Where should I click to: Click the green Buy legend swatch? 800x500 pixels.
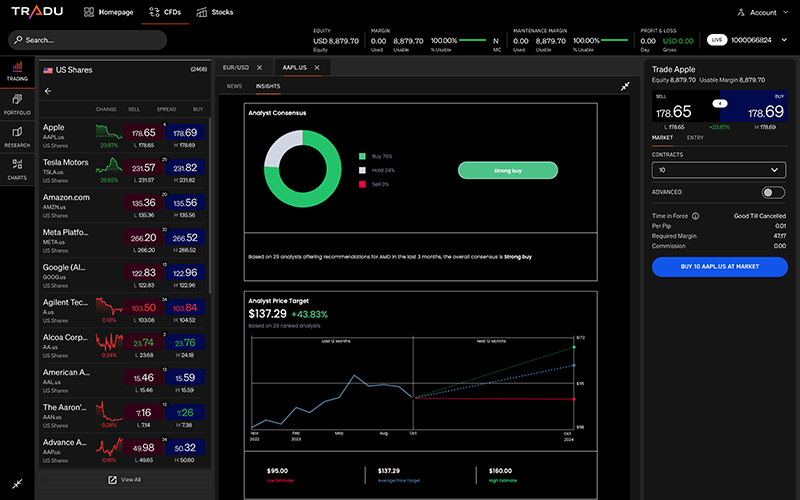(362, 156)
